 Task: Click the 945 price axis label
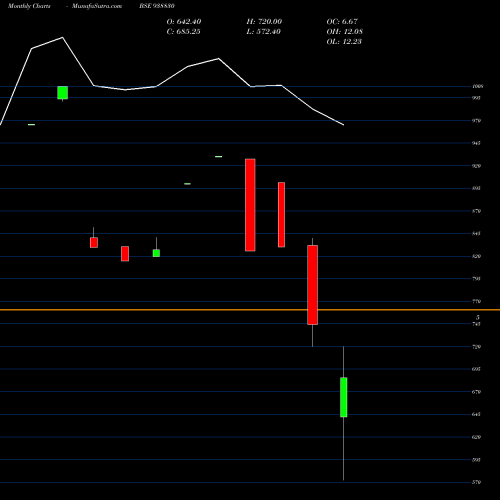477,143
